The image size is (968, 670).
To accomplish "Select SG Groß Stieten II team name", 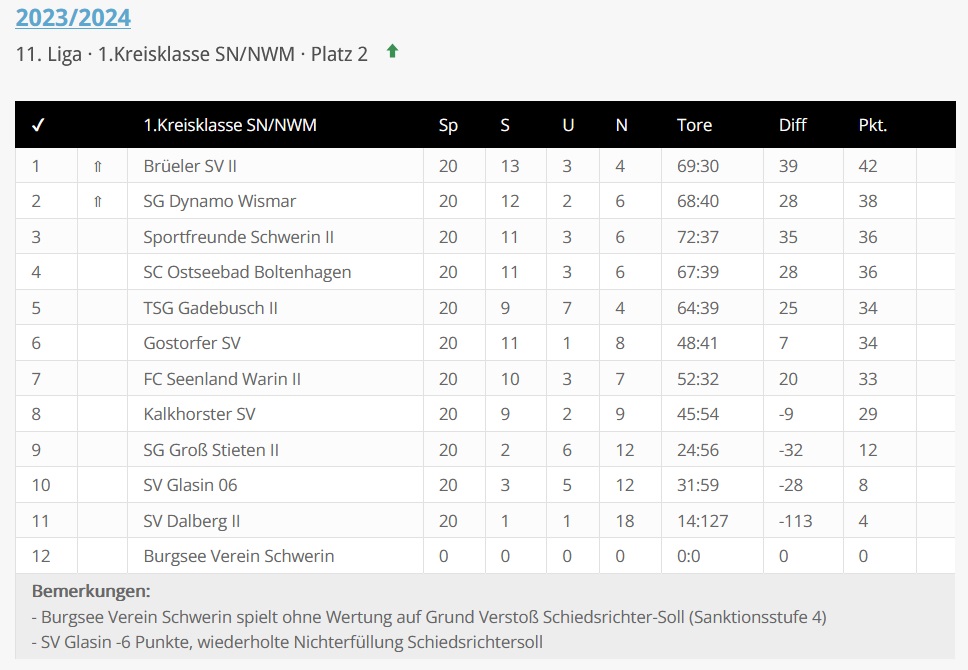I will (x=211, y=450).
